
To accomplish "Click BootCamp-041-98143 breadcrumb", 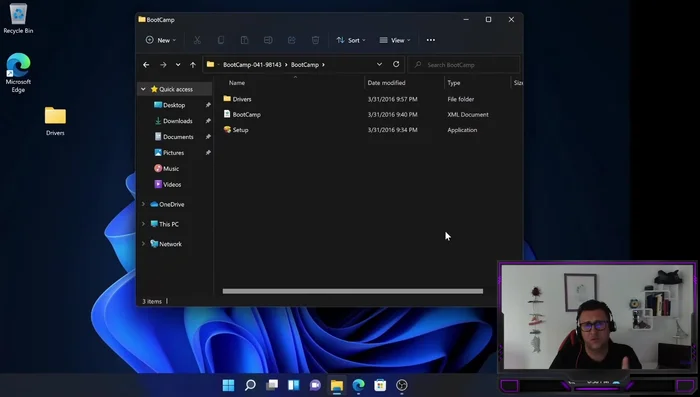I will click(252, 65).
